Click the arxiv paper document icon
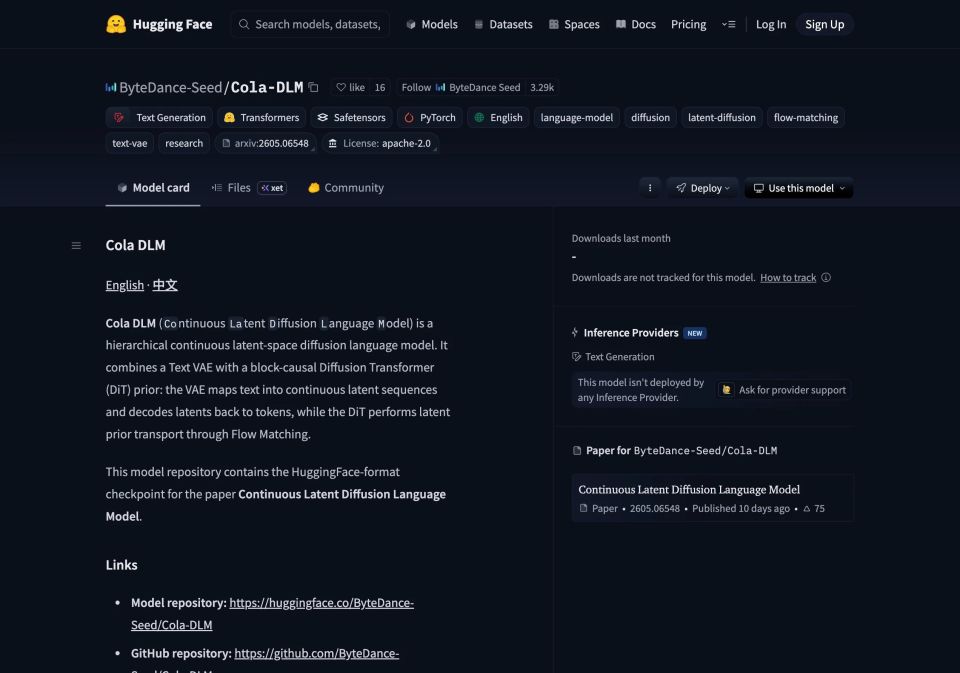Viewport: 960px width, 673px height. pyautogui.click(x=226, y=143)
